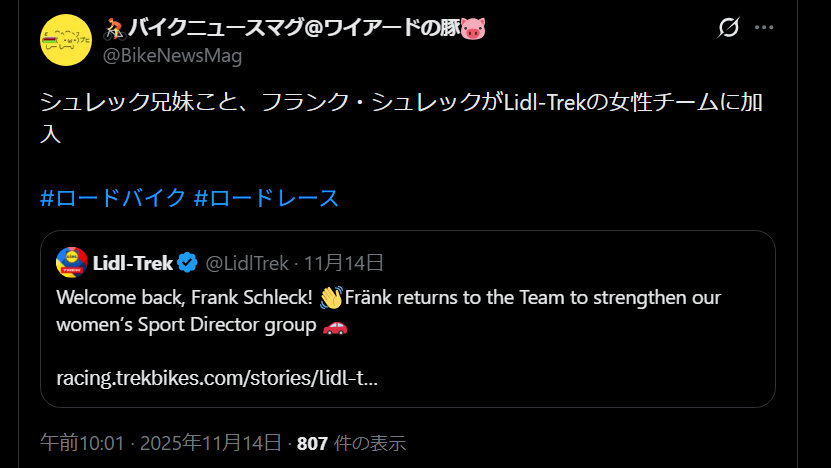Open the #ロードバイク hashtag
The height and width of the screenshot is (468, 831).
coord(112,198)
